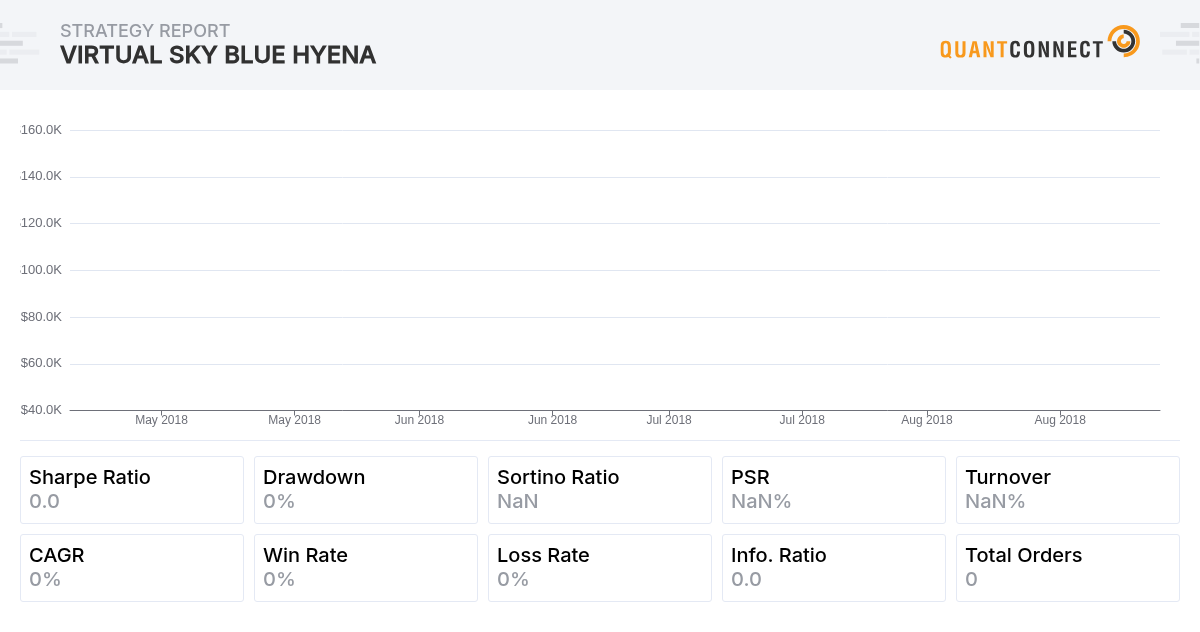Click the $80.0K y-axis label
The width and height of the screenshot is (1200, 632).
(x=41, y=316)
